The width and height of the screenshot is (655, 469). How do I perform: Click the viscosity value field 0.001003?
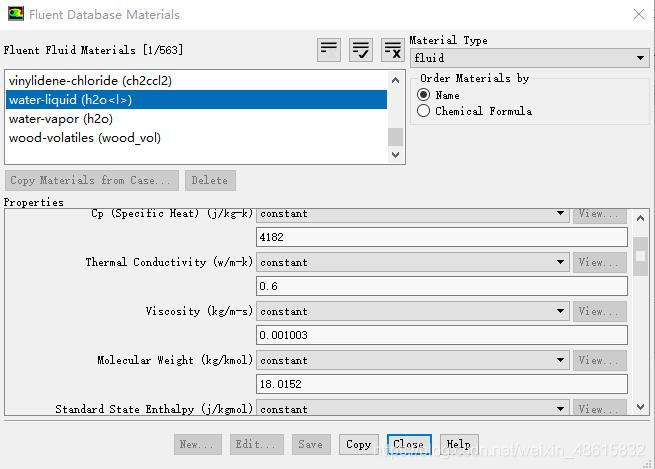pos(442,335)
